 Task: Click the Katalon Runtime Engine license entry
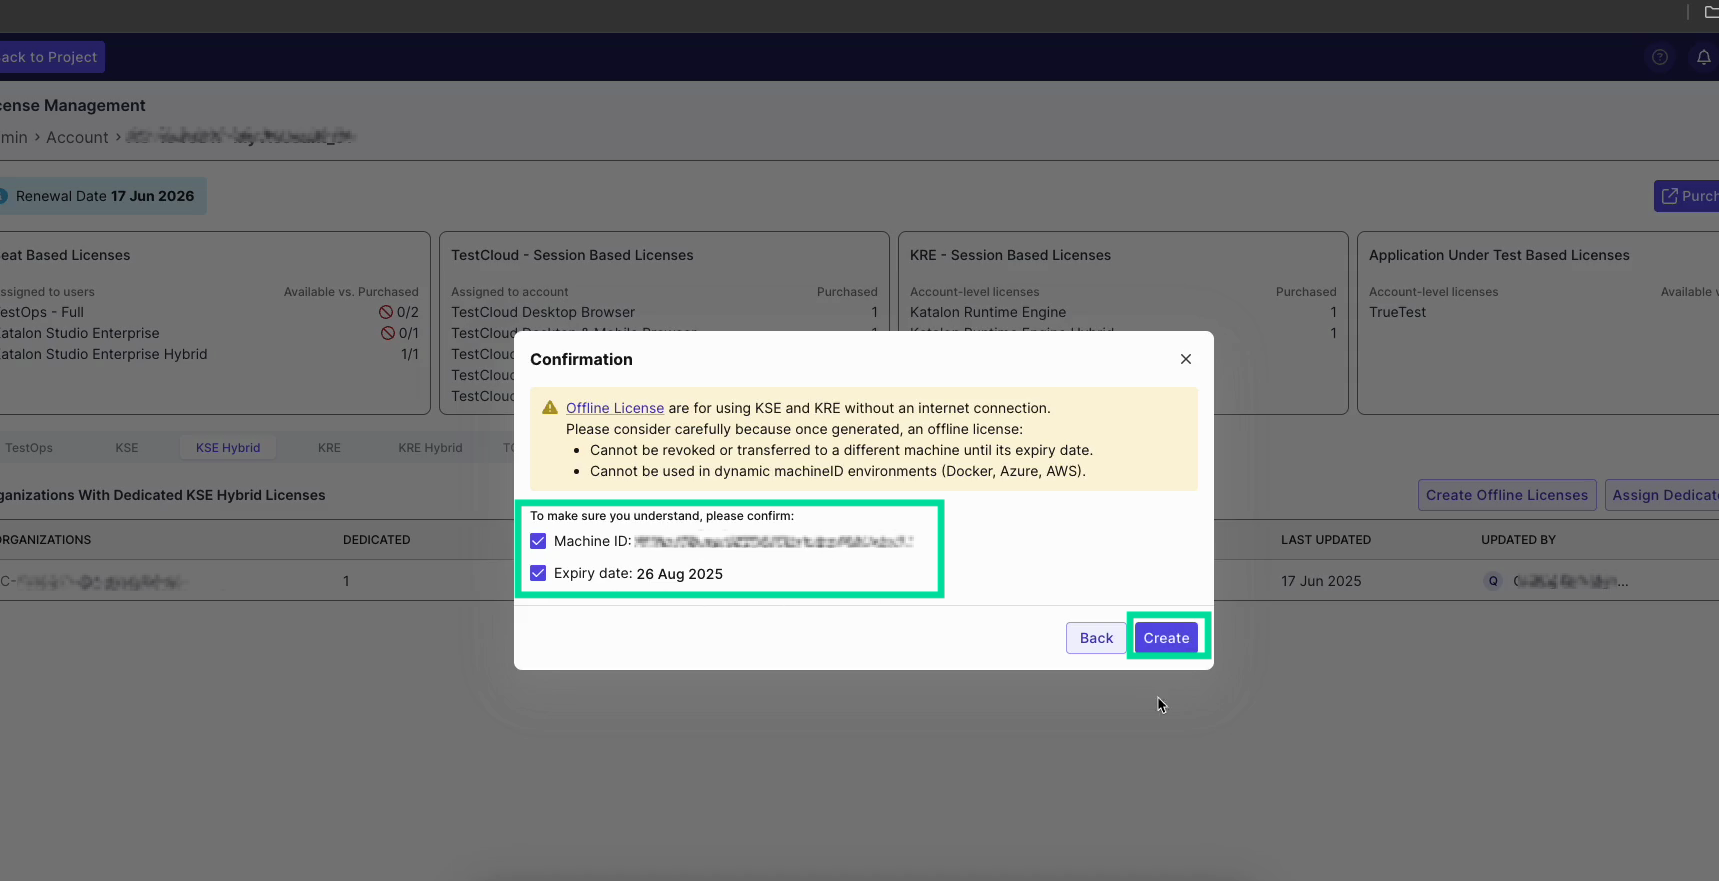coord(988,312)
